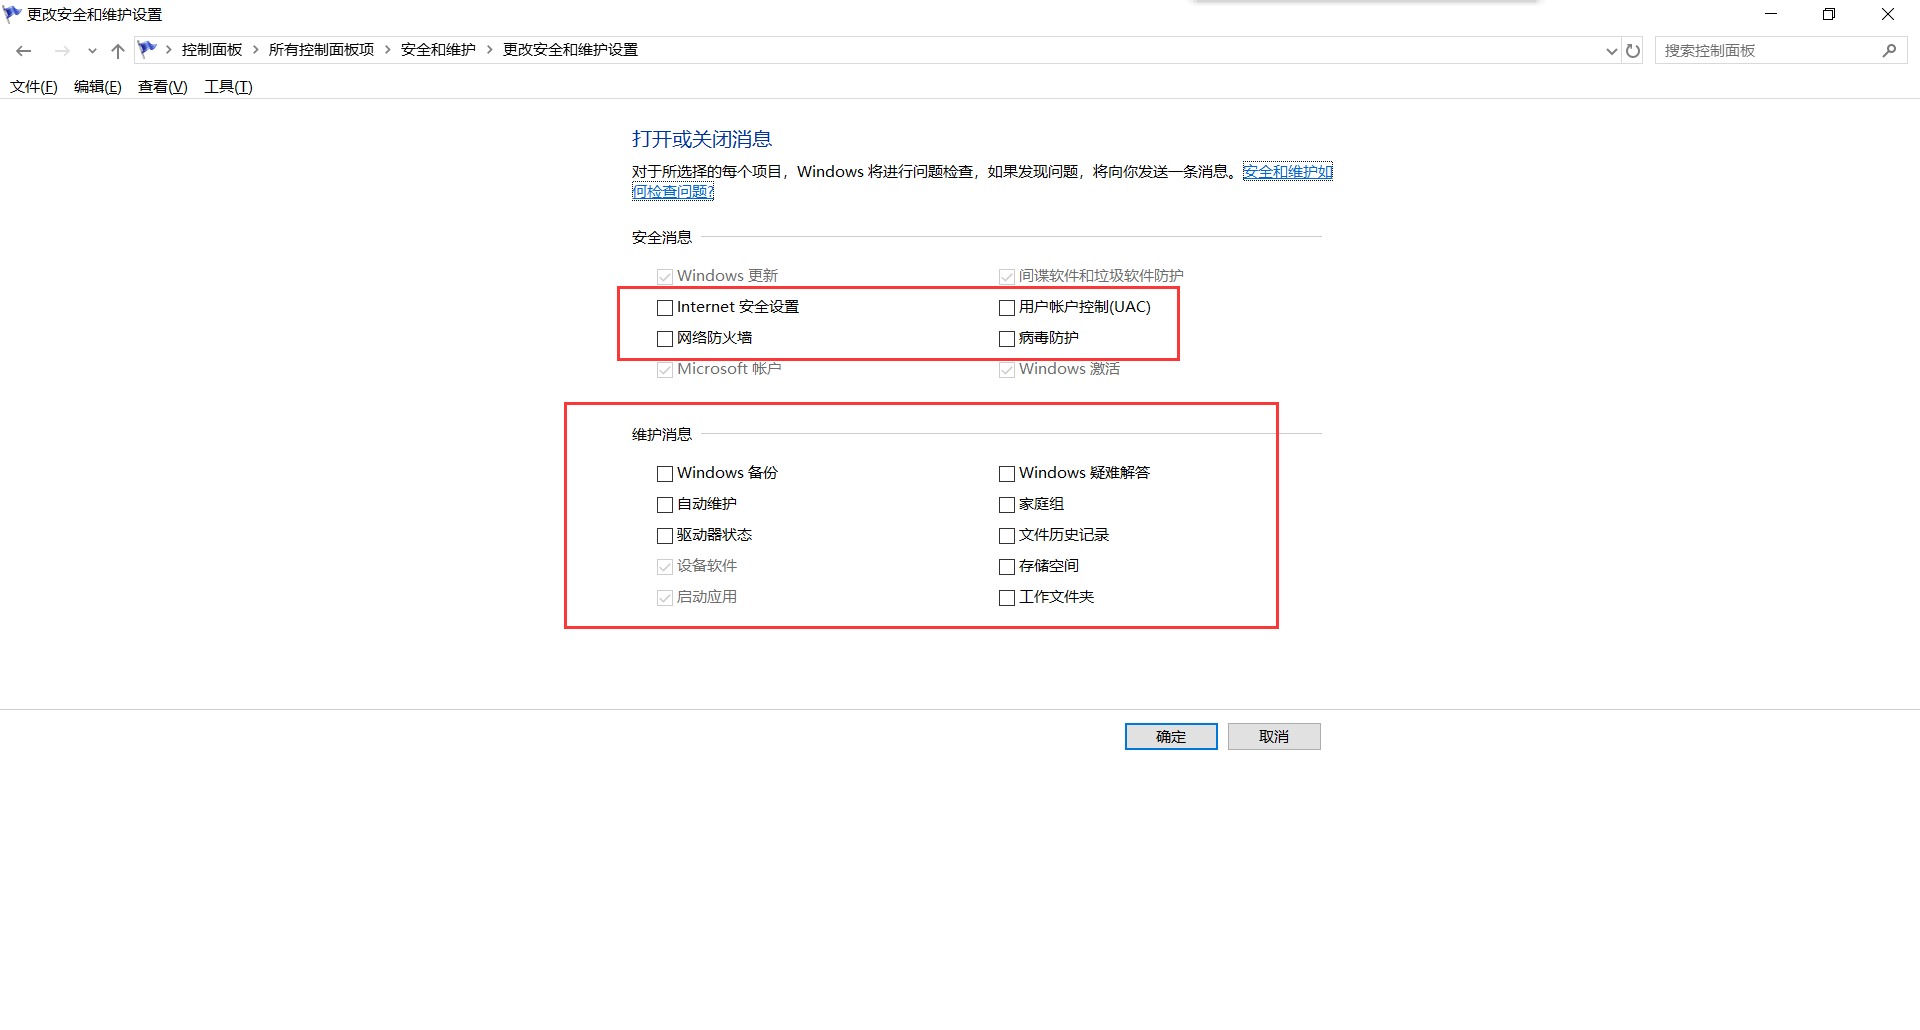This screenshot has width=1920, height=1030.
Task: Enable the Internet 安全设置 checkbox
Action: (x=665, y=308)
